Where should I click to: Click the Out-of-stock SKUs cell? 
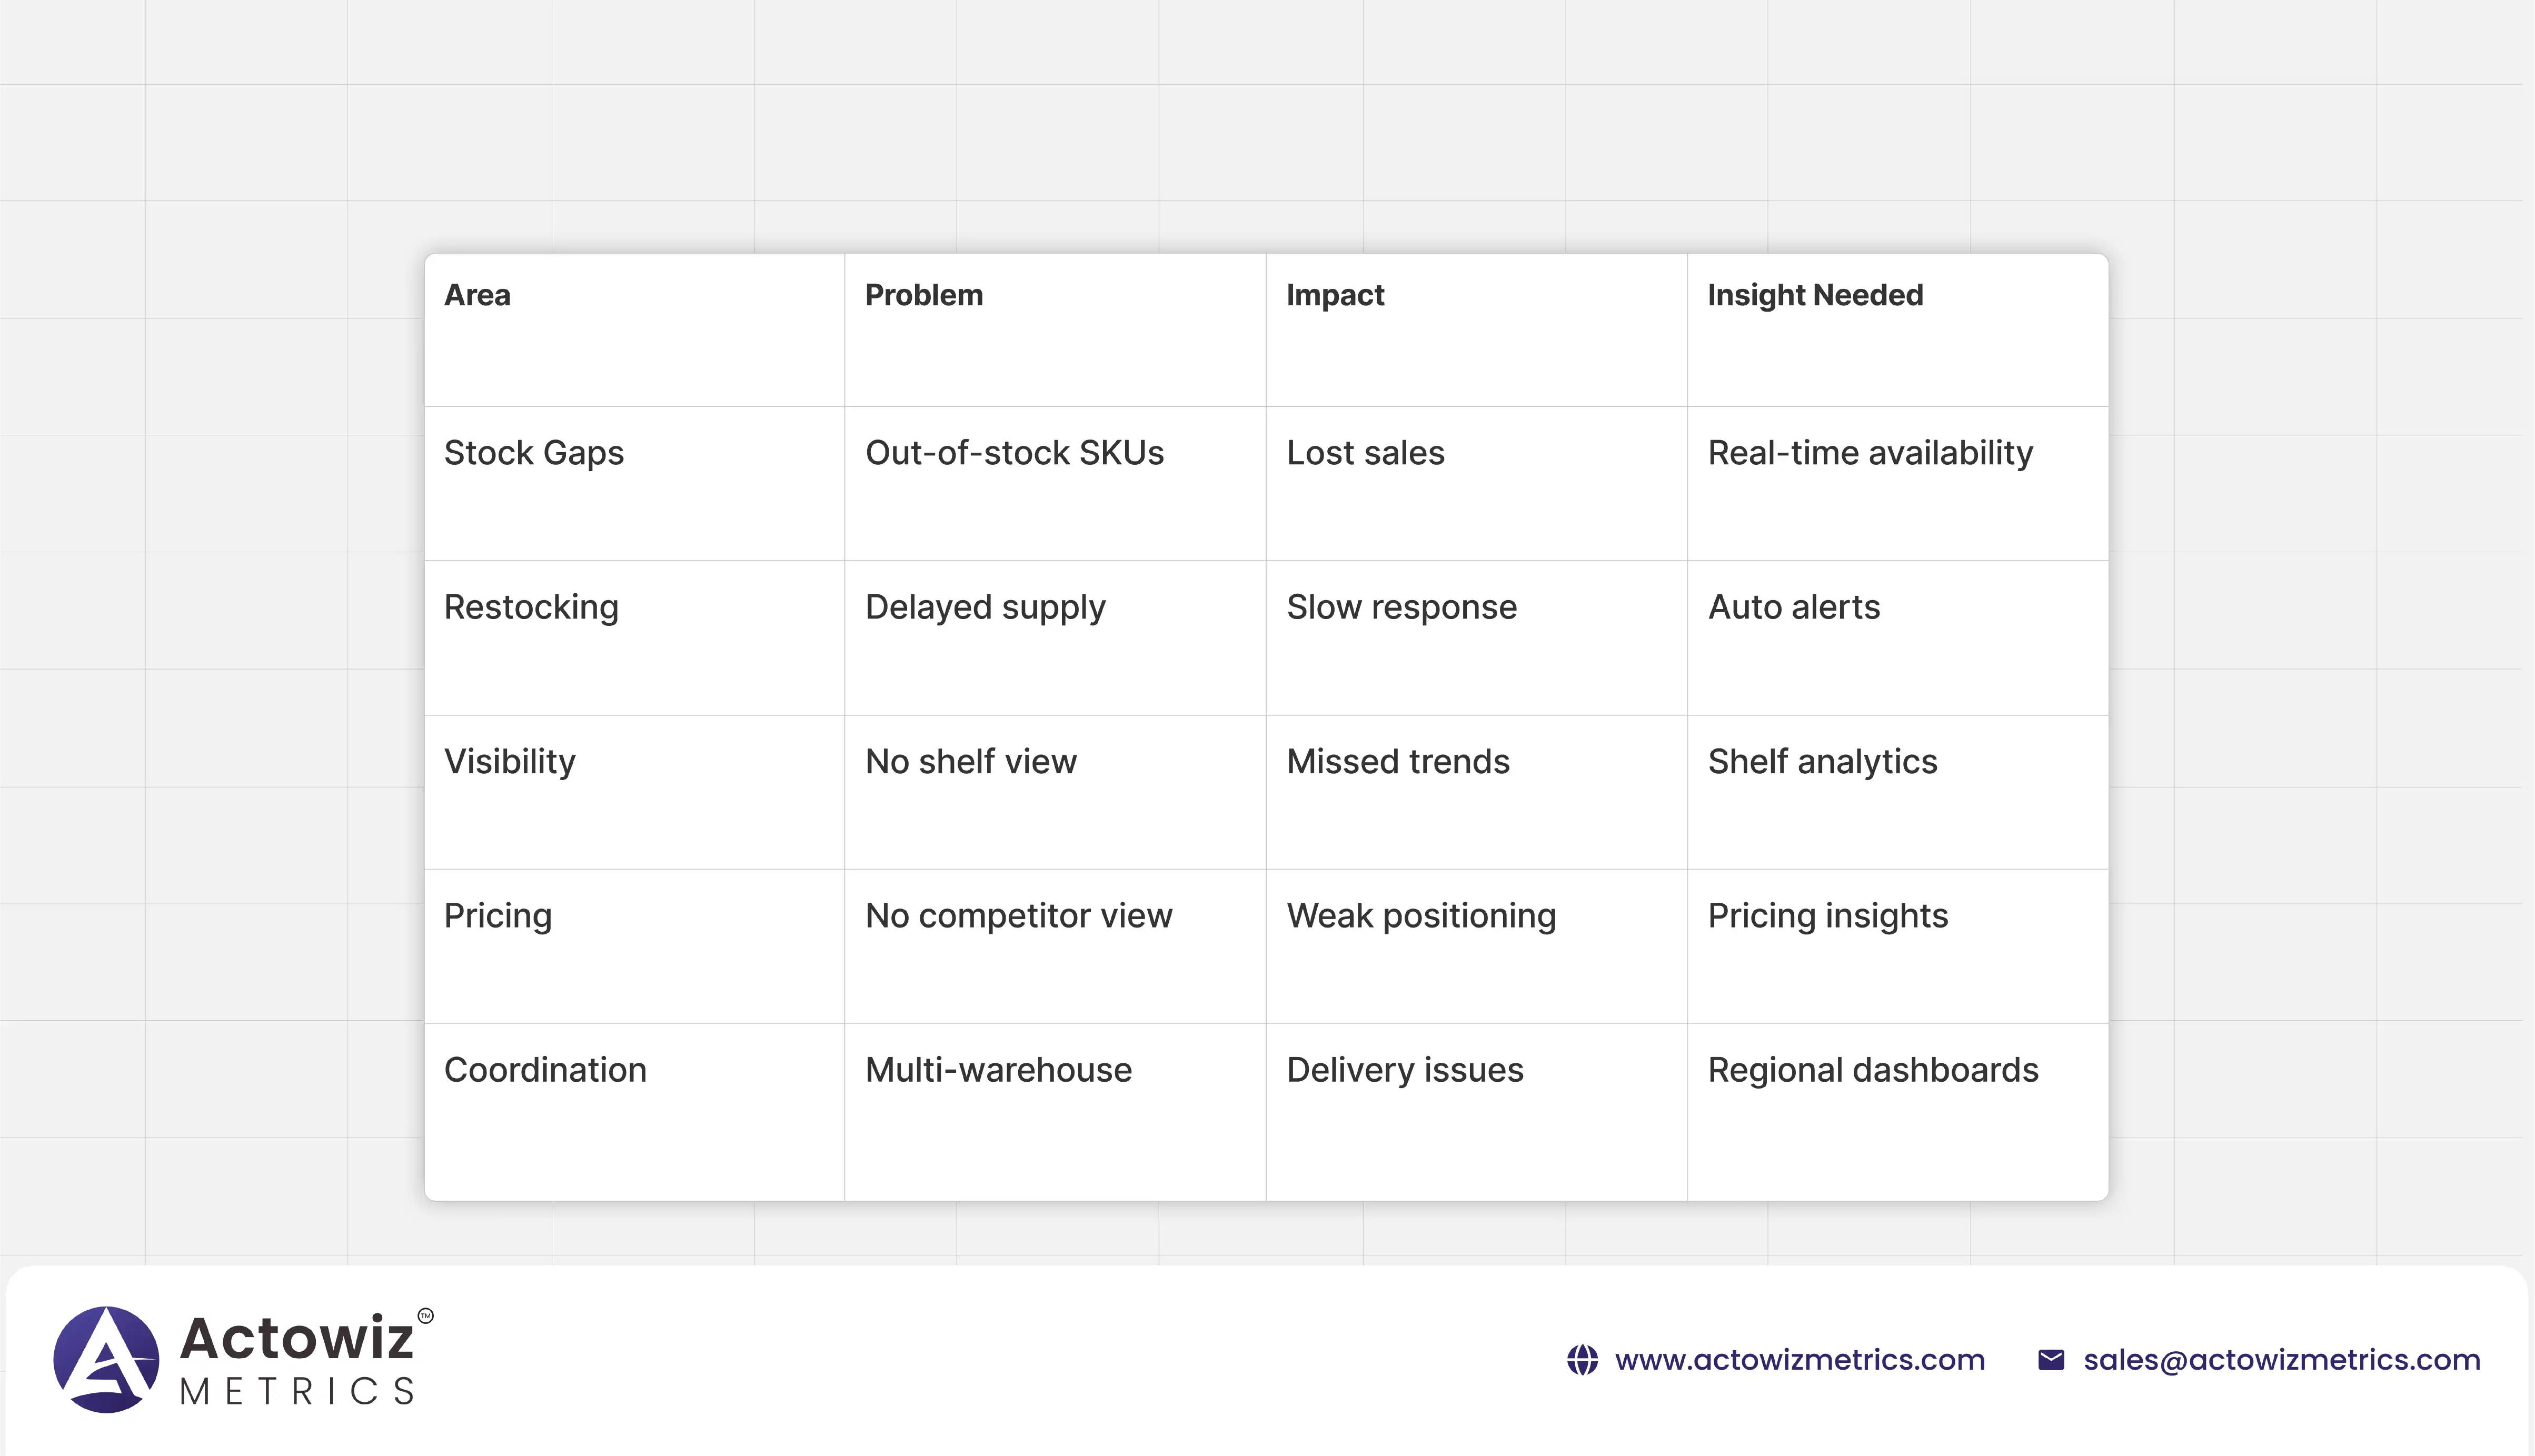click(1014, 453)
